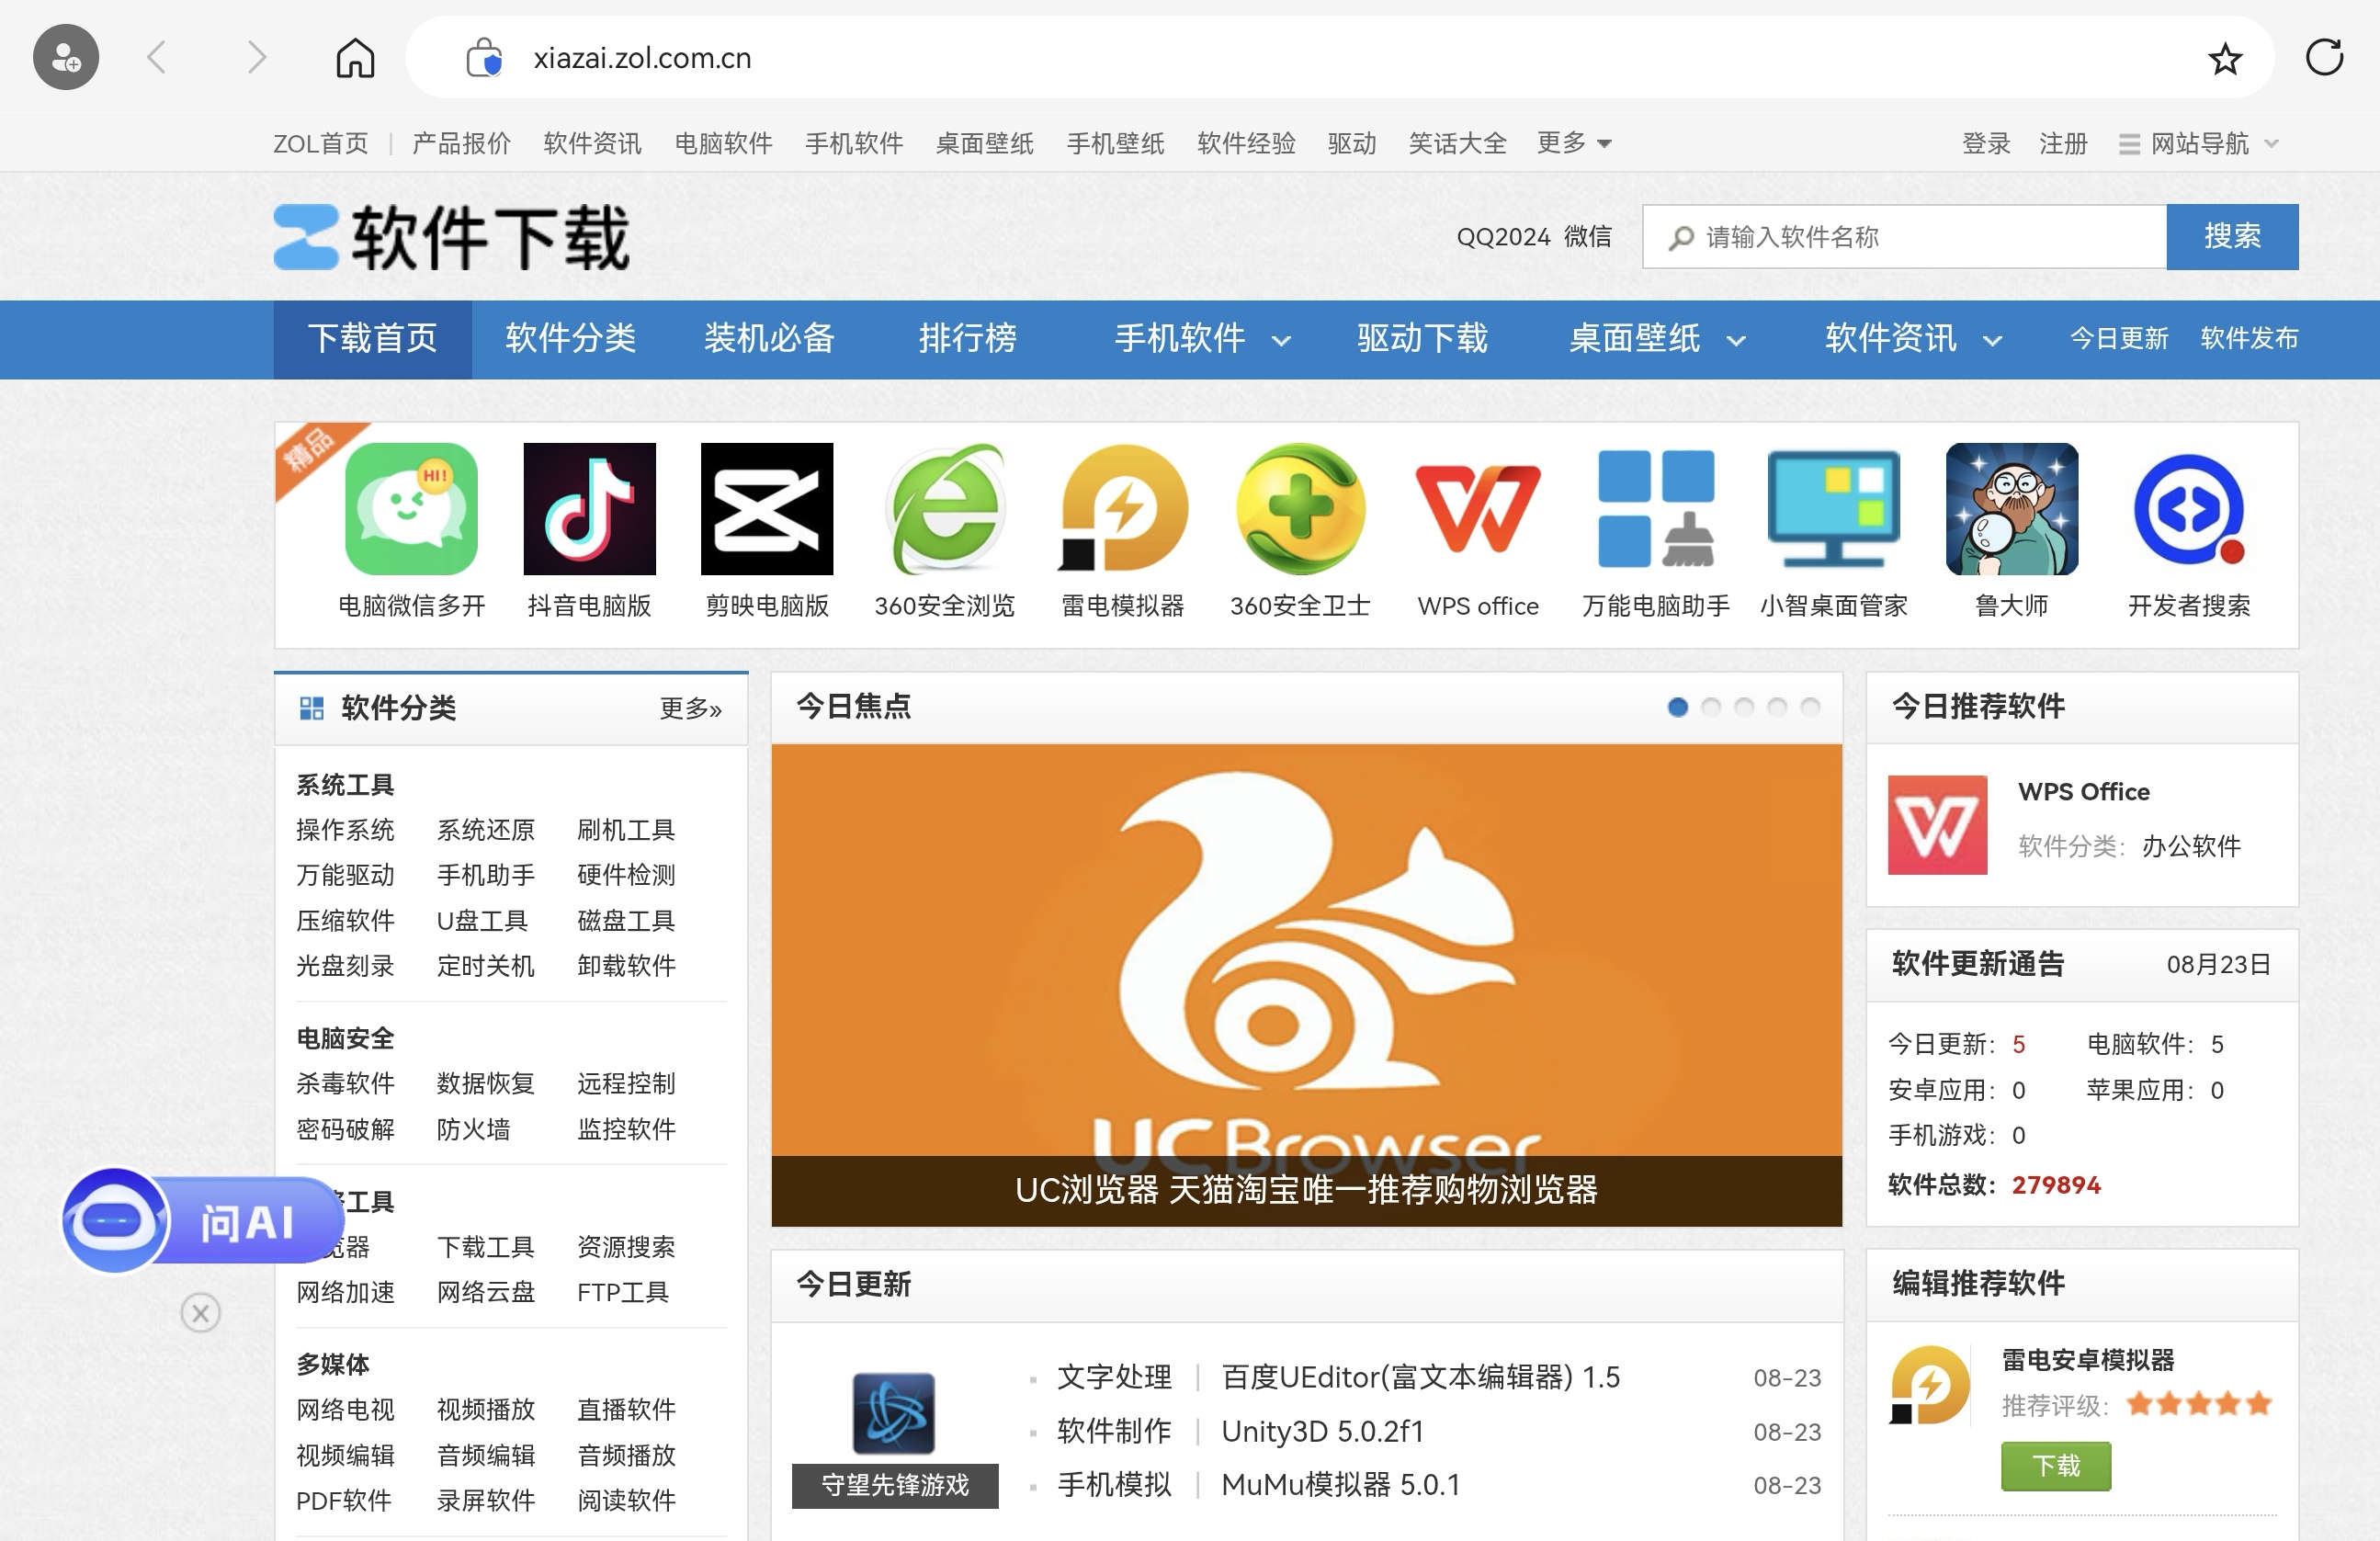Image resolution: width=2380 pixels, height=1541 pixels.
Task: Expand the 桌面壁纸 dropdown menu
Action: [1653, 339]
